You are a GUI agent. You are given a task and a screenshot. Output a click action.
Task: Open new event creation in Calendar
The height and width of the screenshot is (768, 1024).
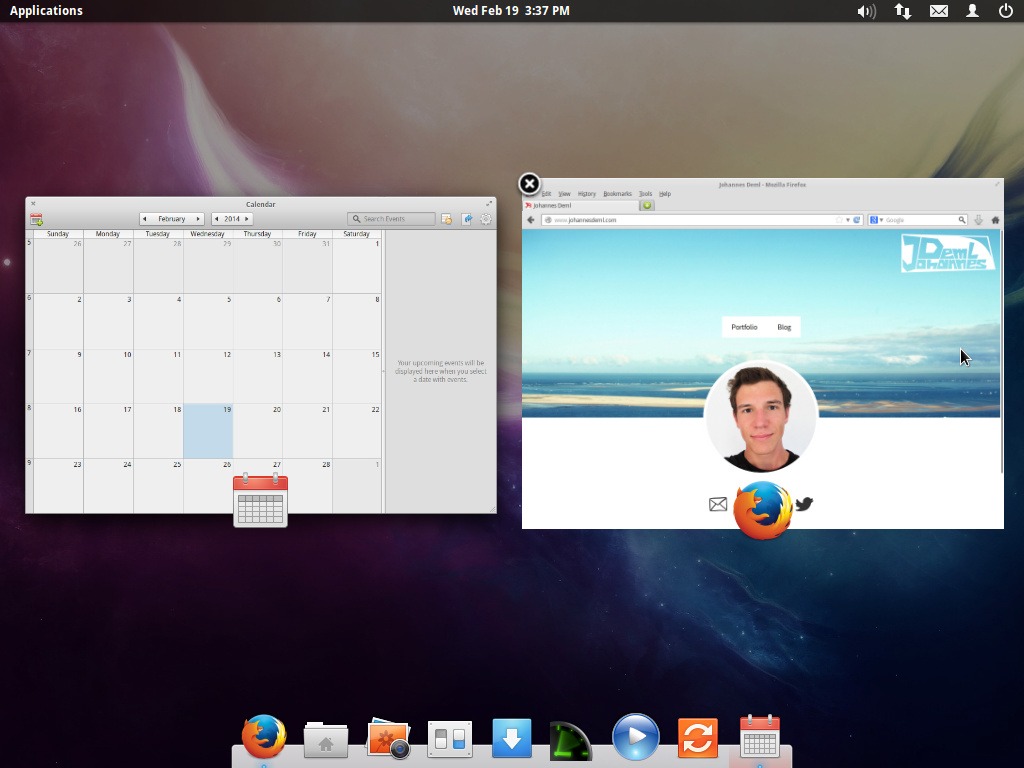(35, 218)
